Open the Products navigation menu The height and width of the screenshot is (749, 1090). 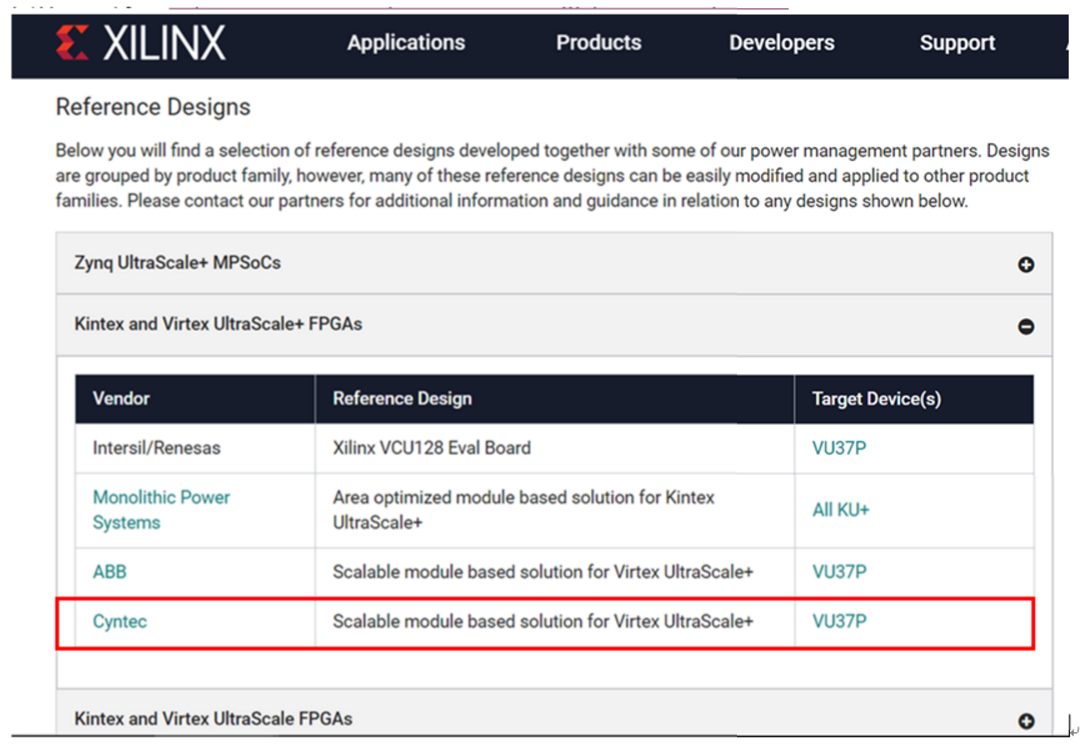(598, 43)
